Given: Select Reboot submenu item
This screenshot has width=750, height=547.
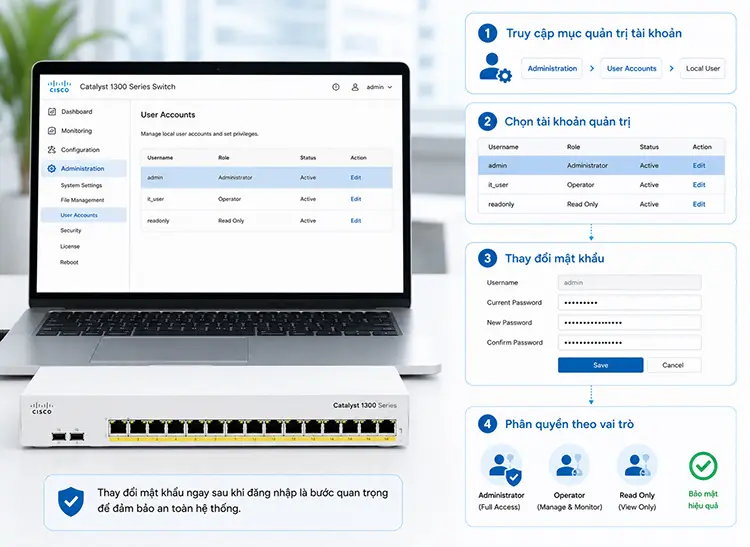Looking at the screenshot, I should coord(69,262).
